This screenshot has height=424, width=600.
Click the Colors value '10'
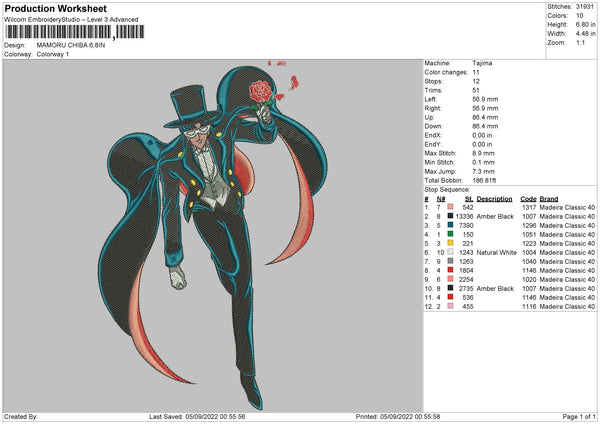pos(580,16)
